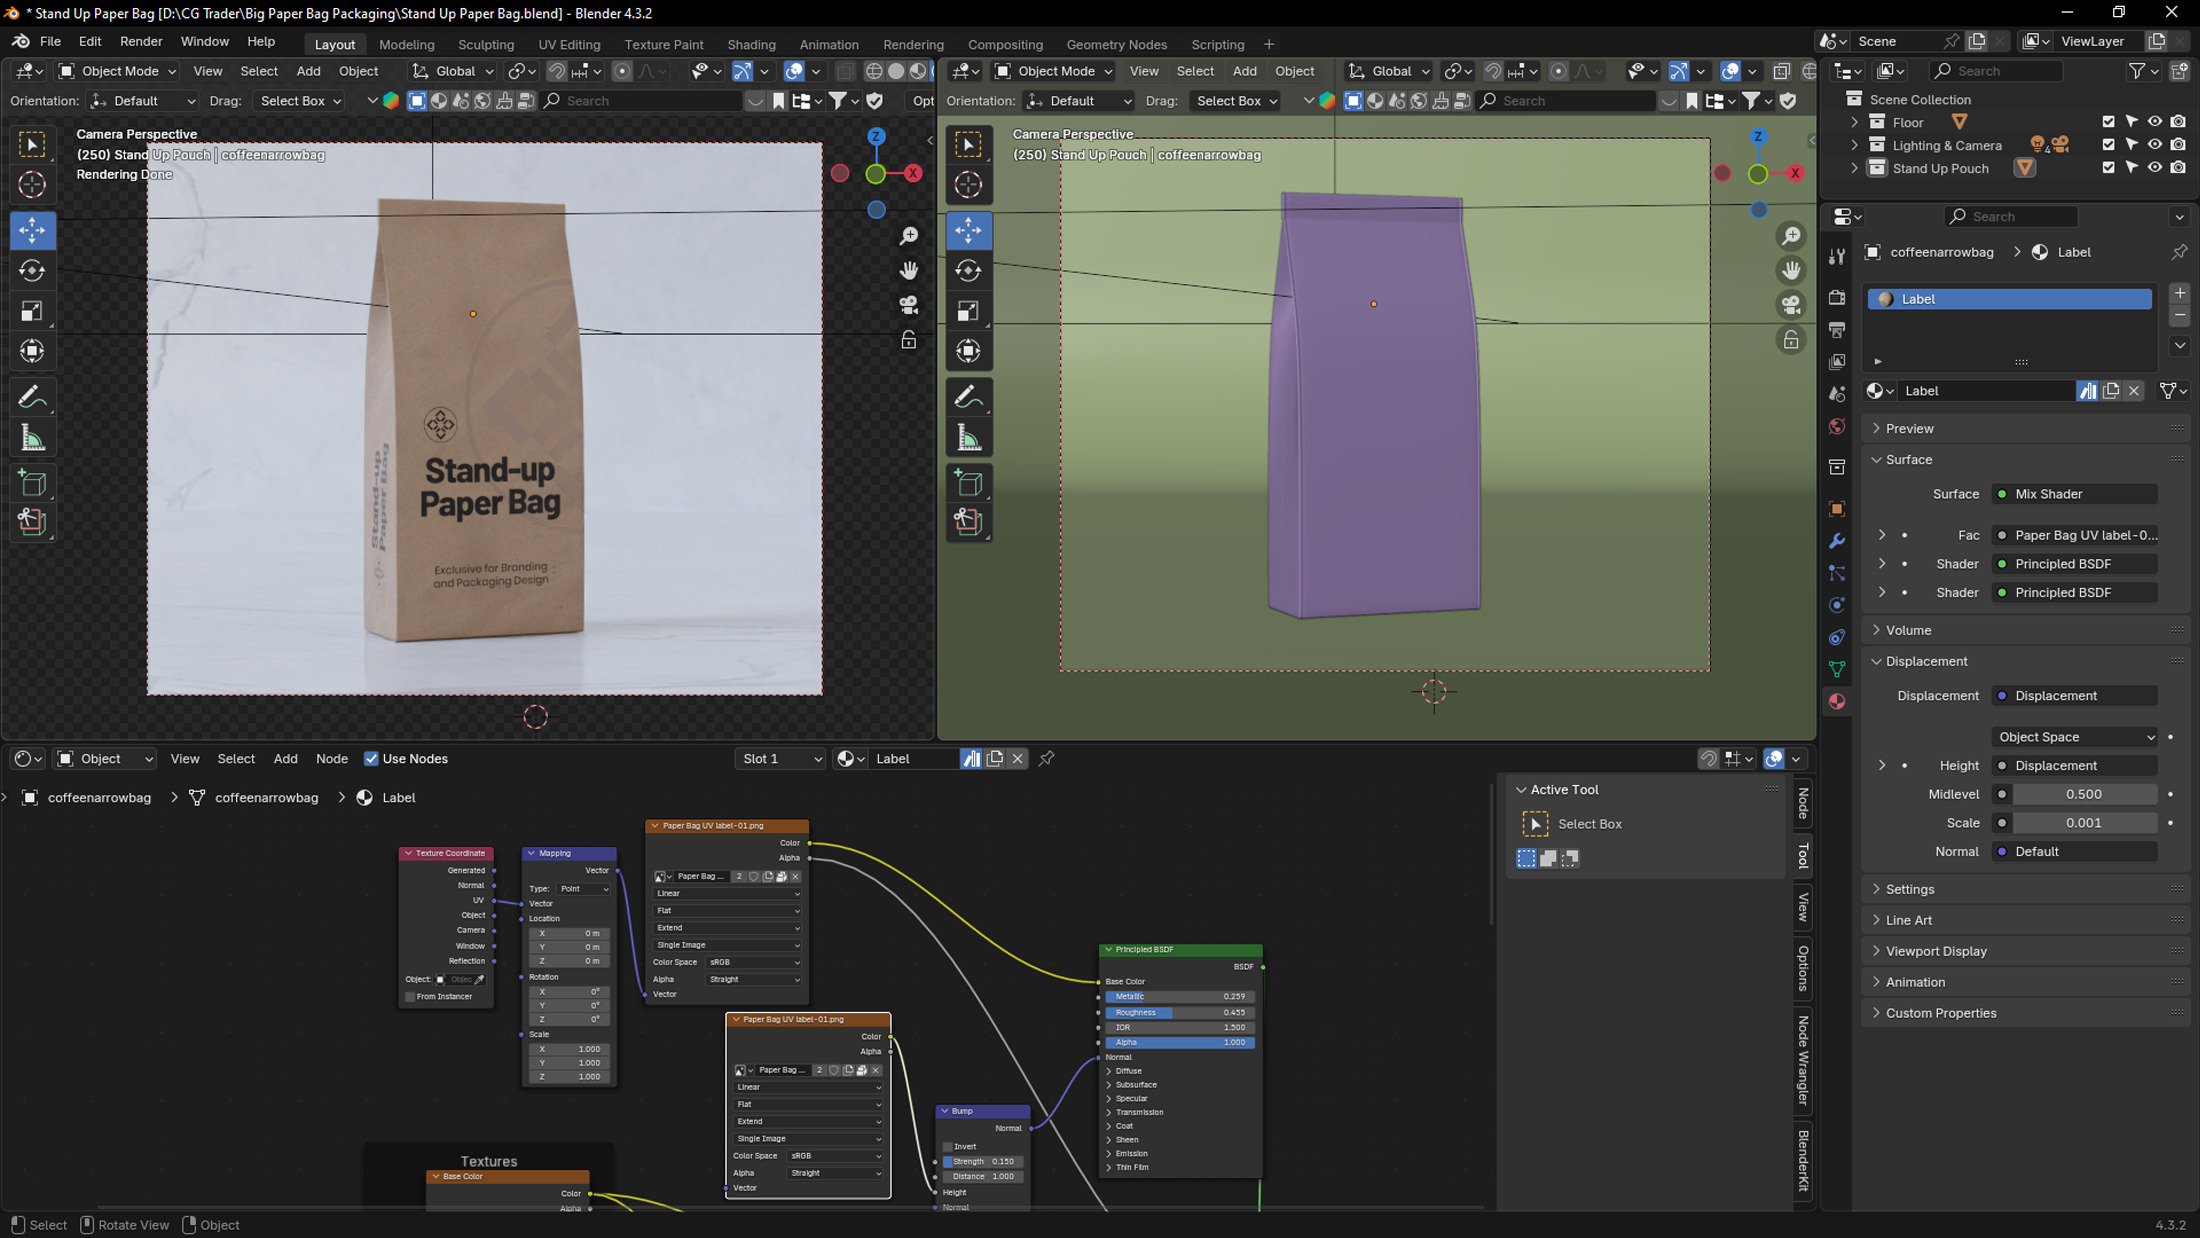The width and height of the screenshot is (2200, 1238).
Task: Click the first Principled BSDF shader button
Action: click(2075, 564)
